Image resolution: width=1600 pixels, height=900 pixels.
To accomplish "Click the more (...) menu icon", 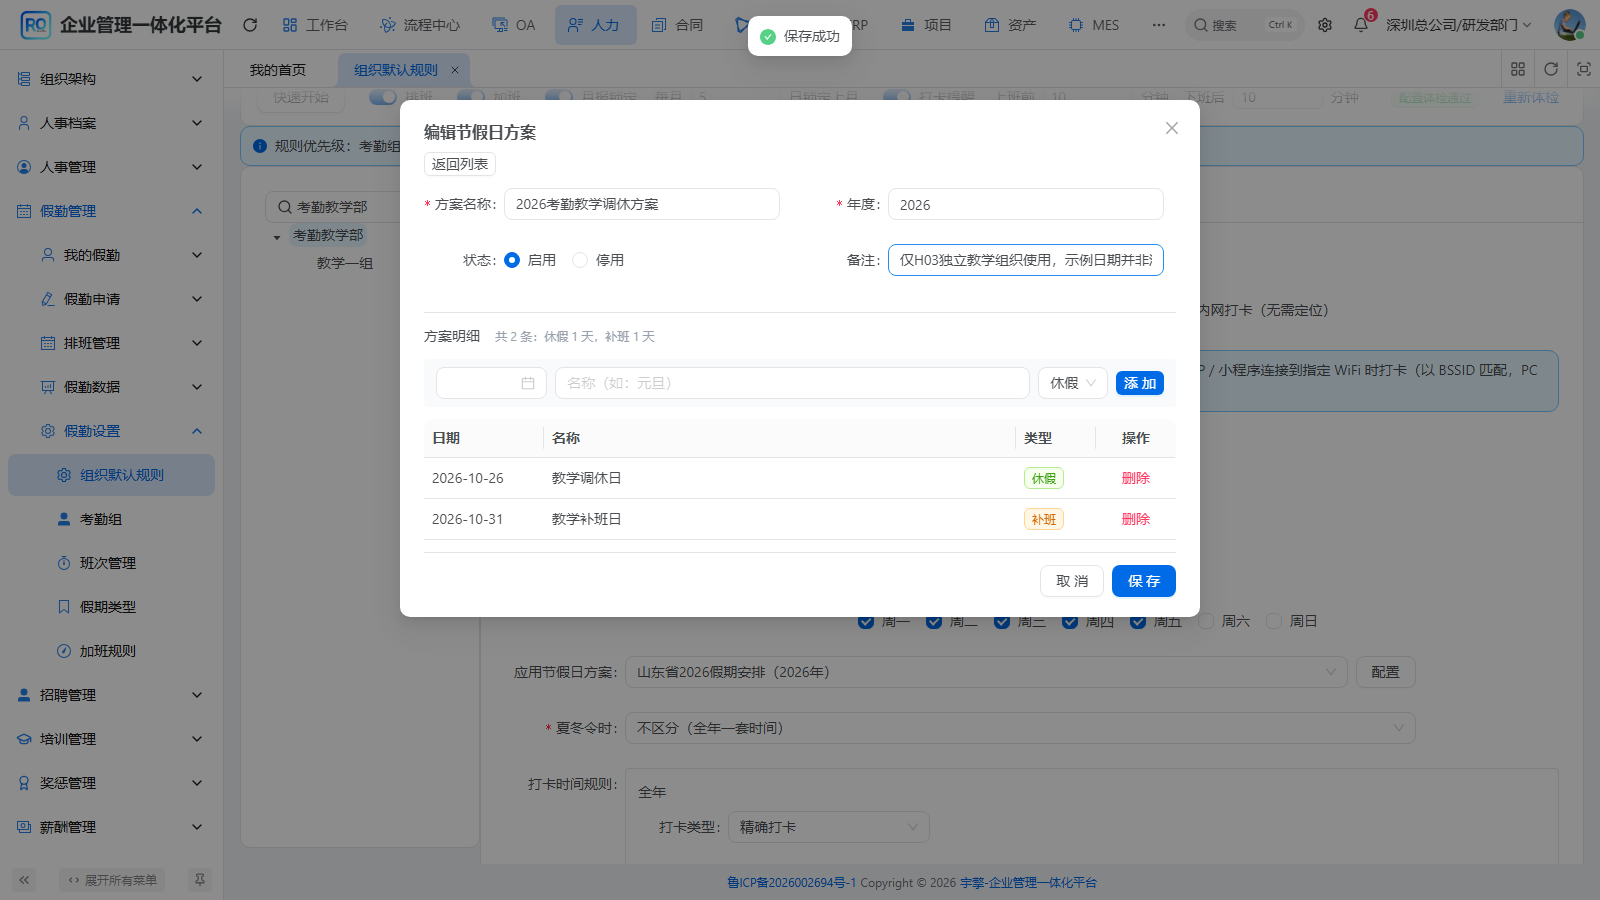I will tap(1158, 25).
